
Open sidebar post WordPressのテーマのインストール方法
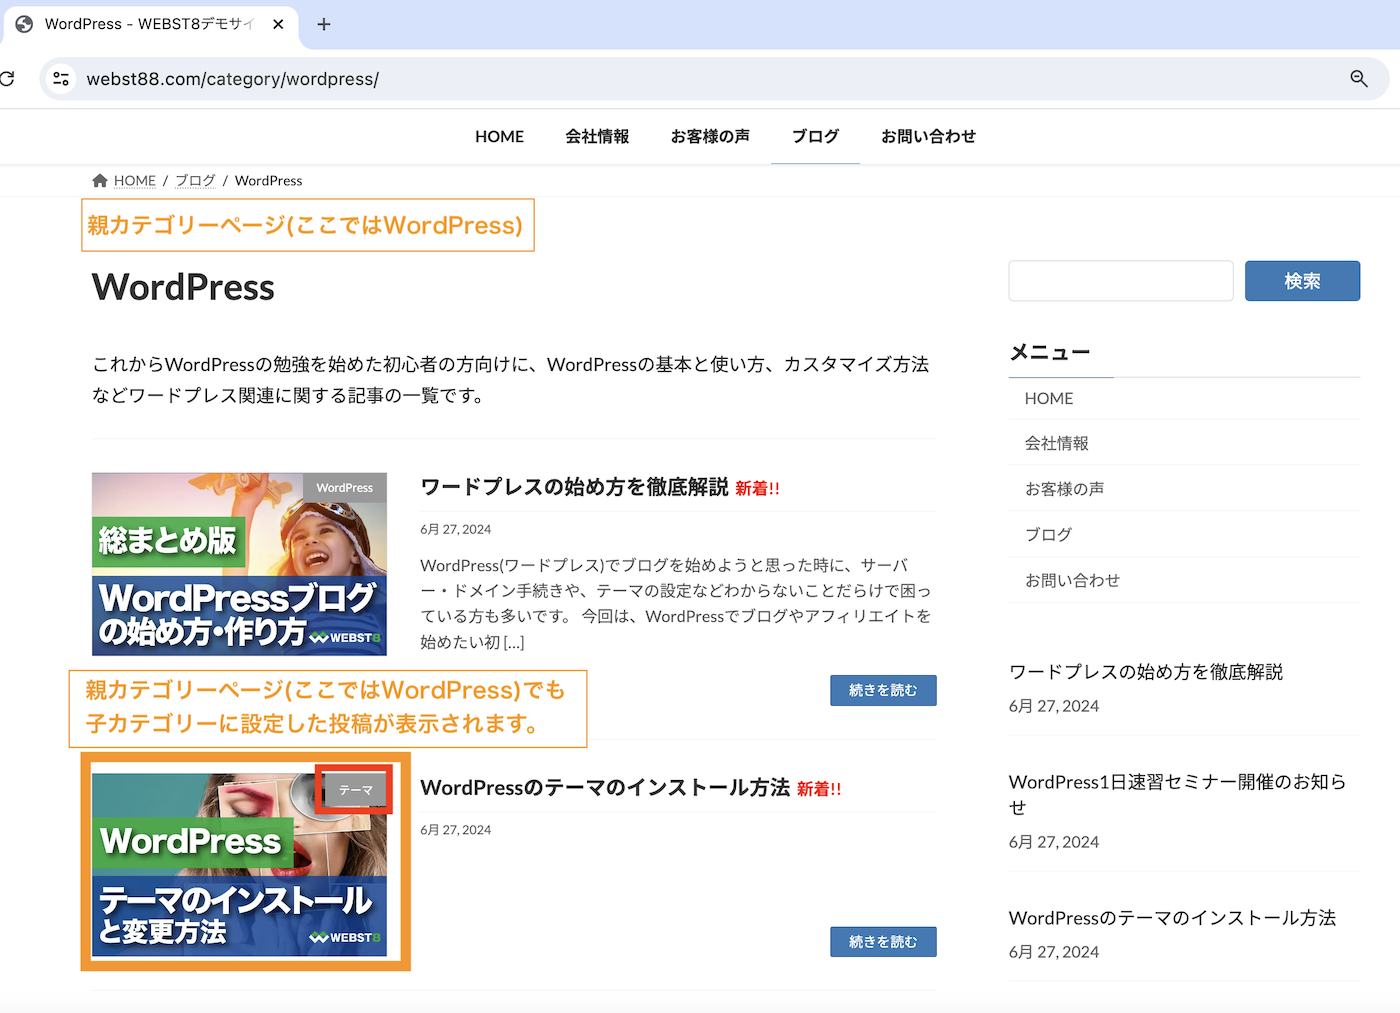1172,918
